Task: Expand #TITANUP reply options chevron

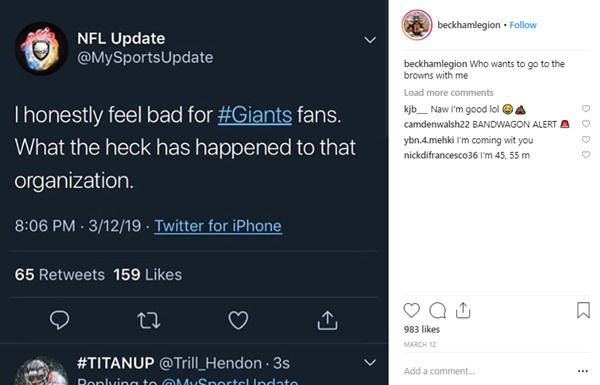Action: [370, 362]
